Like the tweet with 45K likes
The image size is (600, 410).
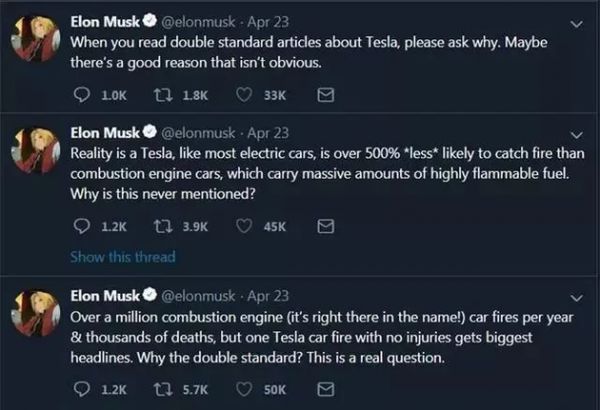pos(243,227)
